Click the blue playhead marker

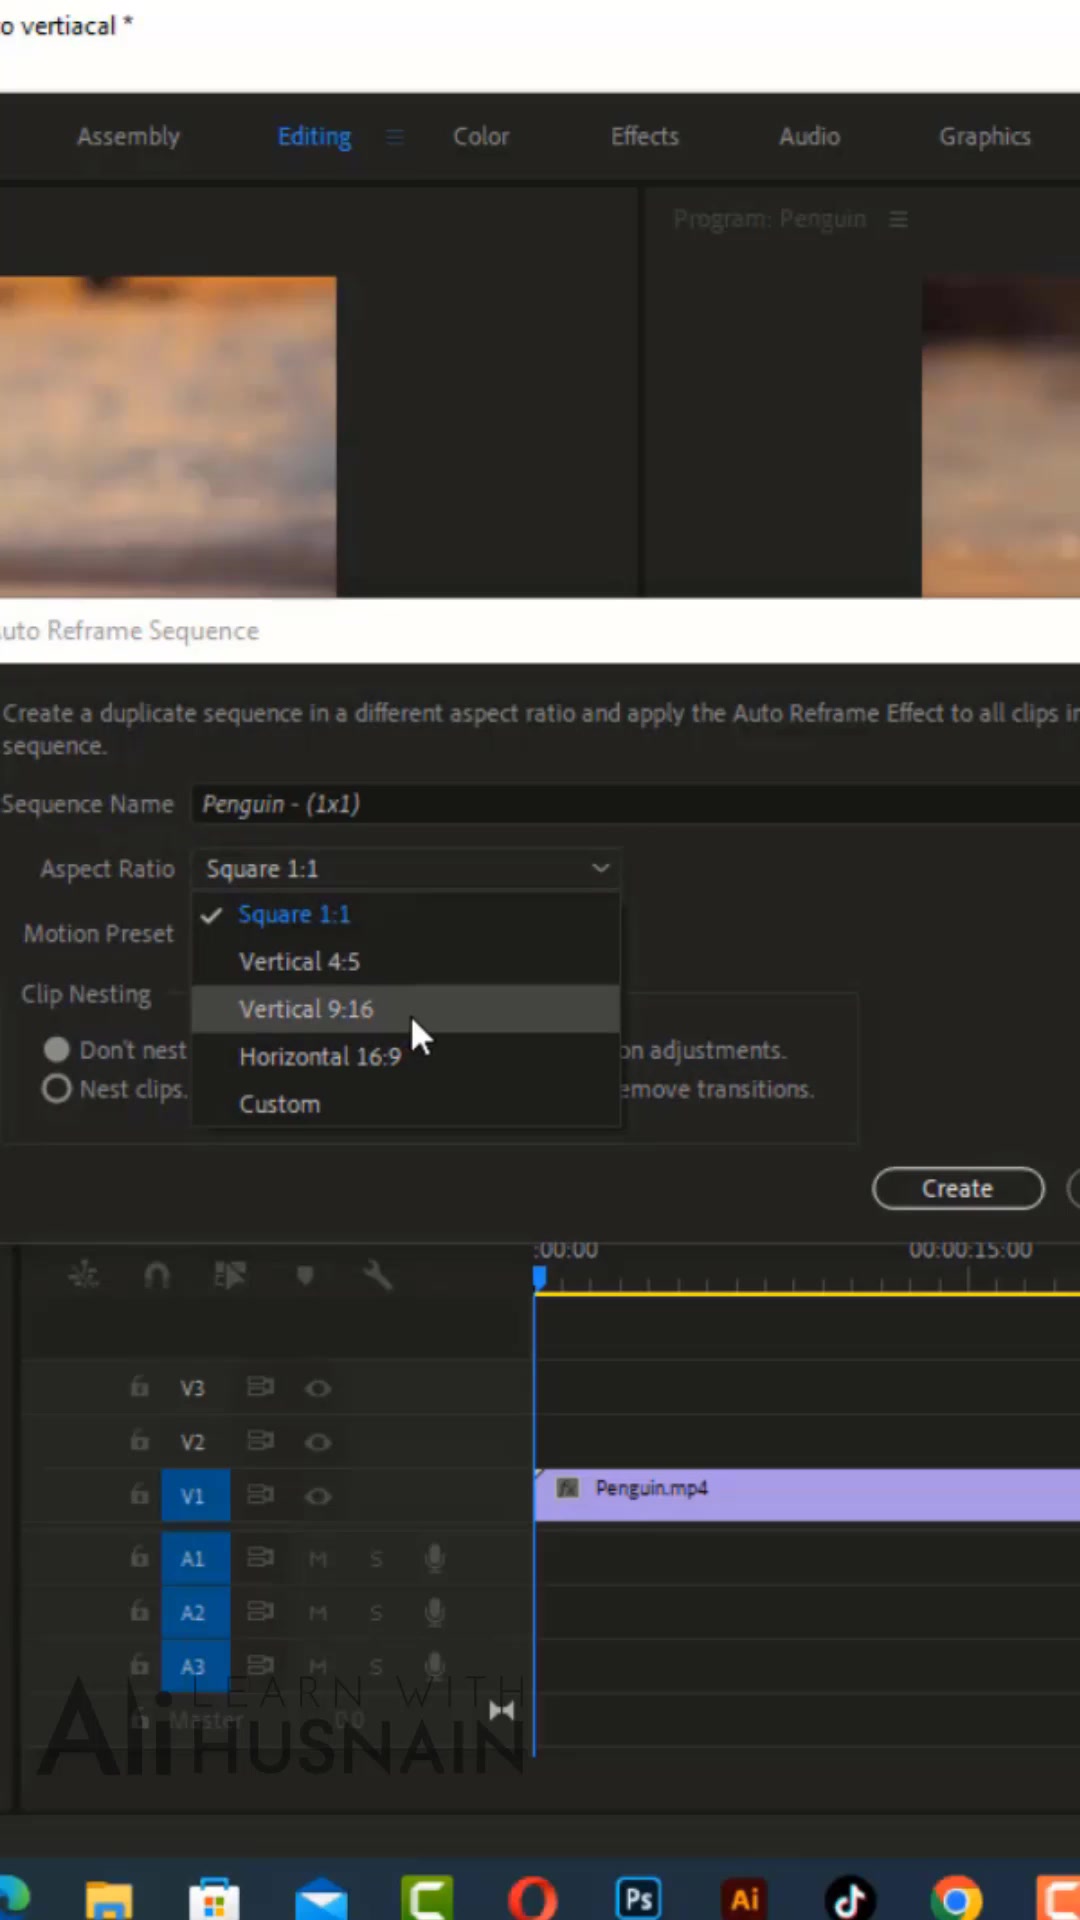point(540,1277)
